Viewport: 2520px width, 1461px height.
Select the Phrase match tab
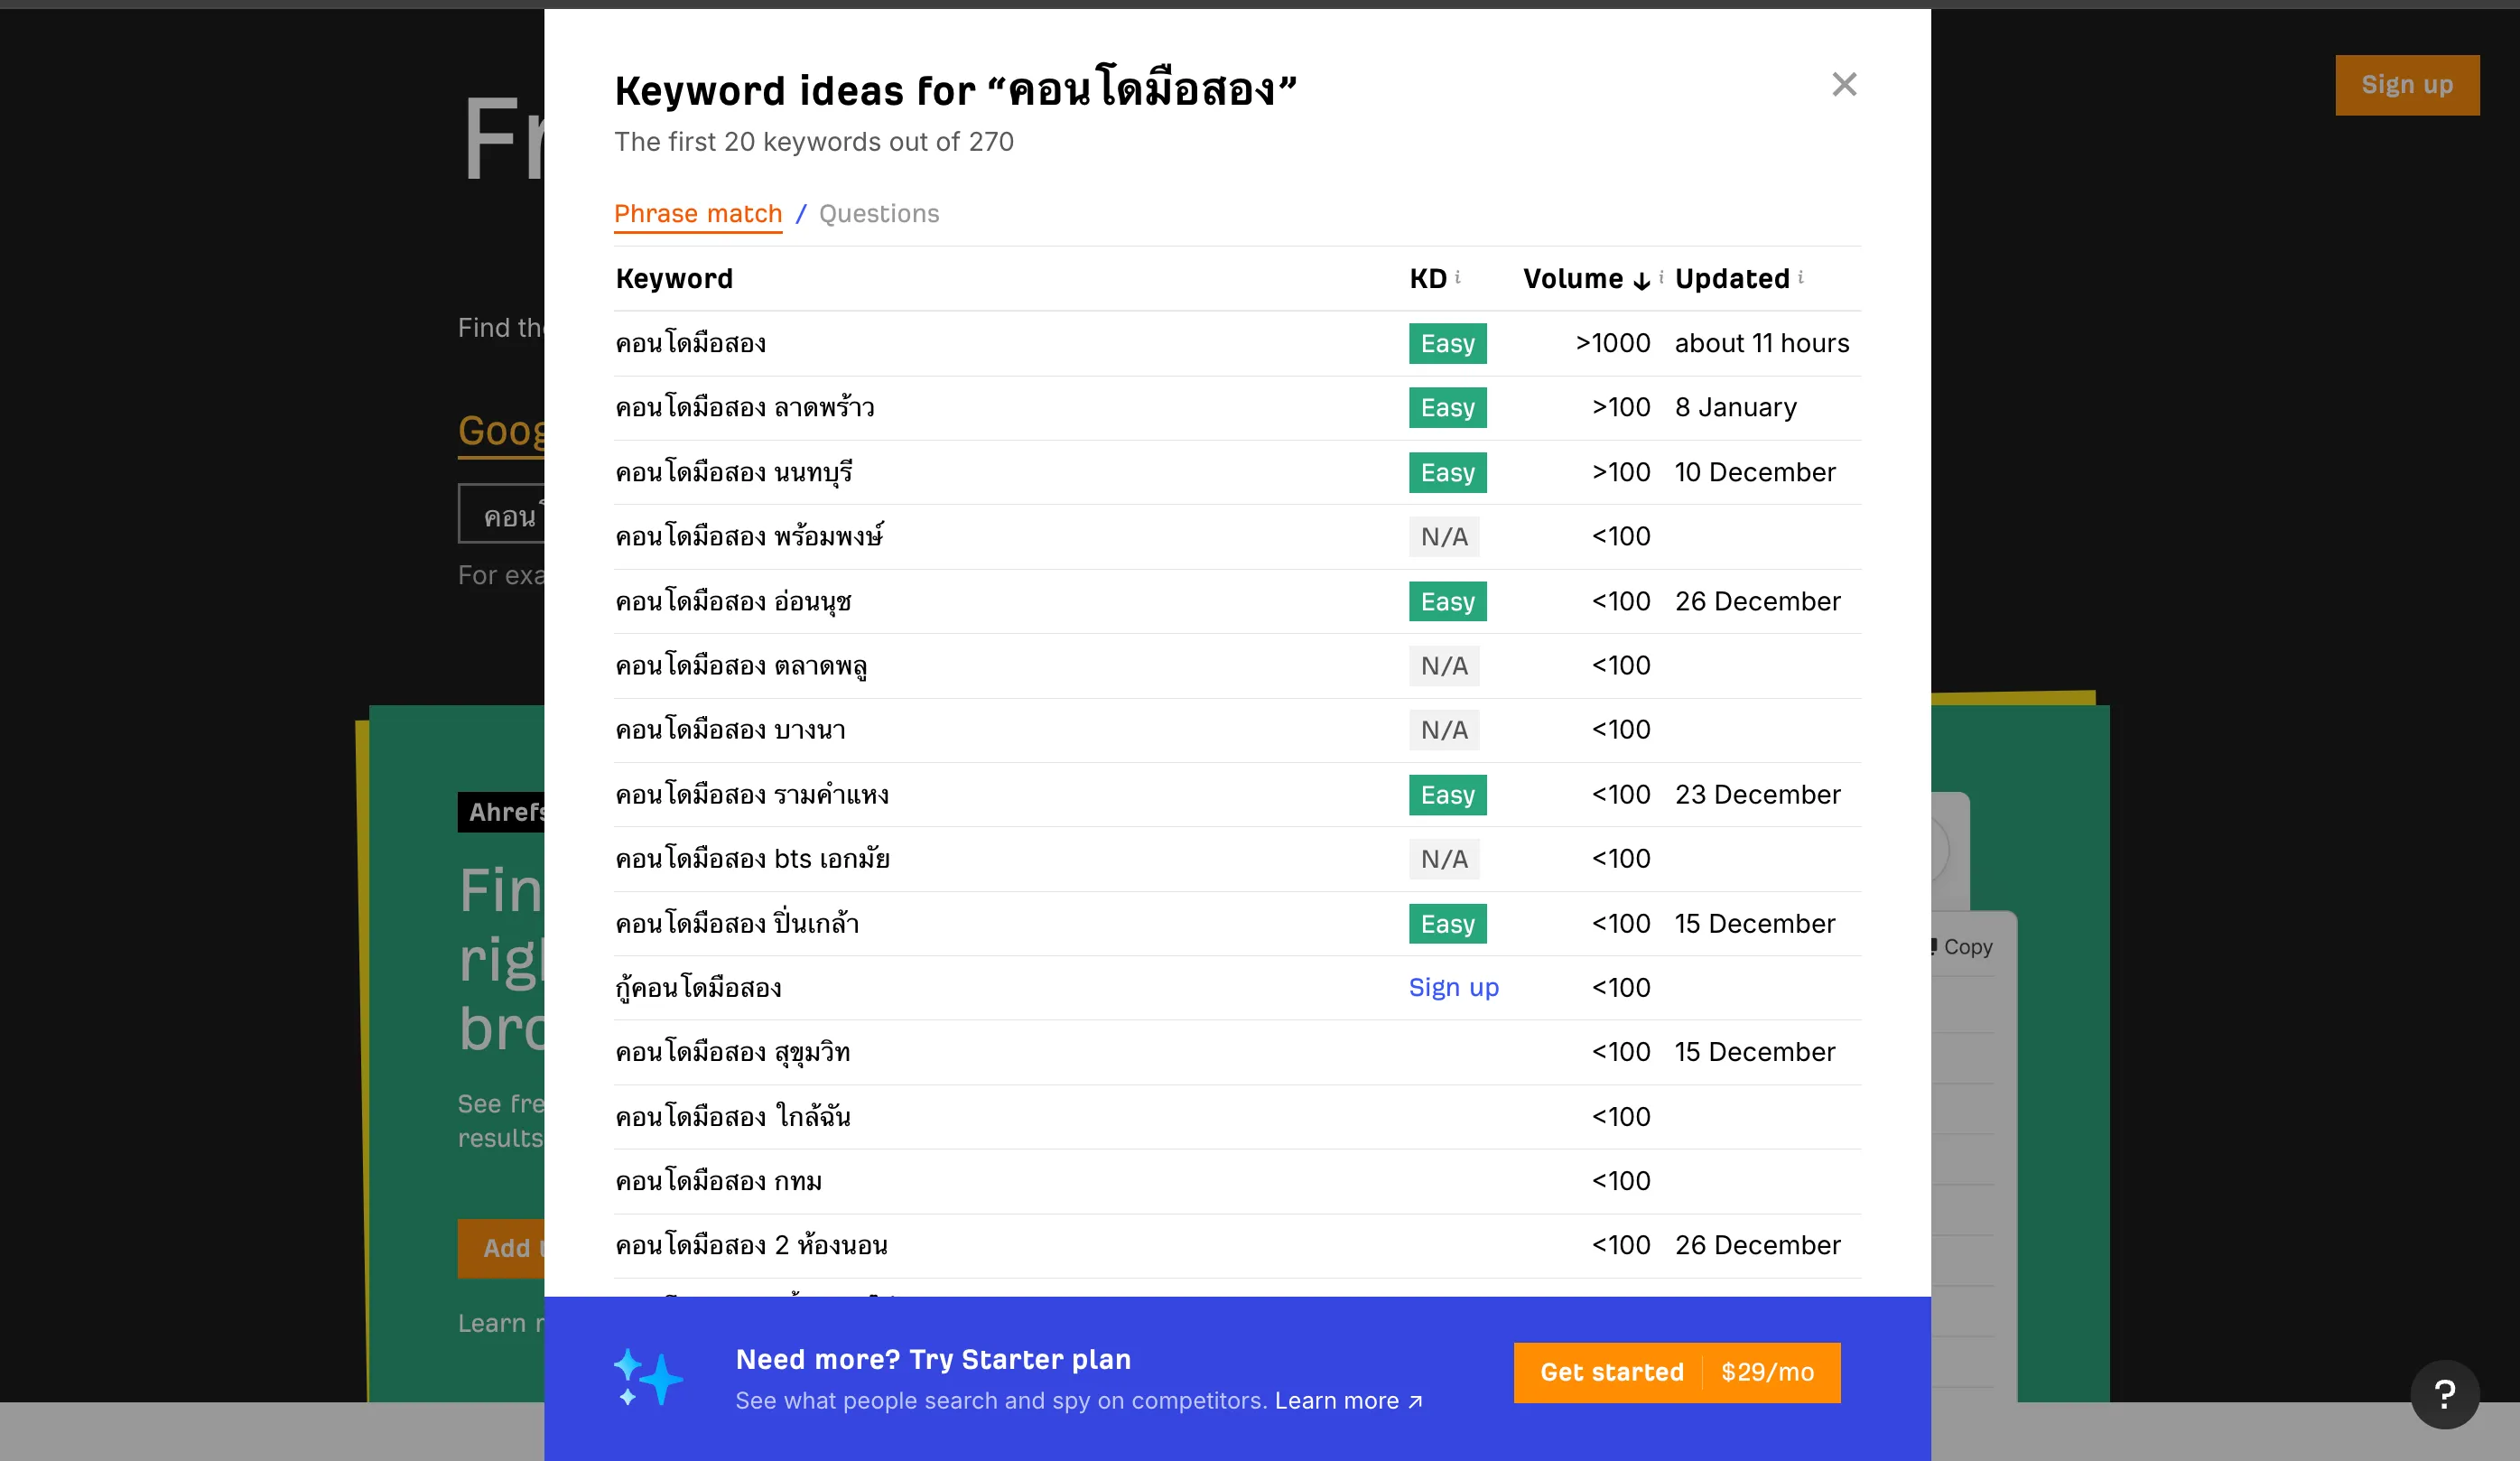[x=698, y=213]
